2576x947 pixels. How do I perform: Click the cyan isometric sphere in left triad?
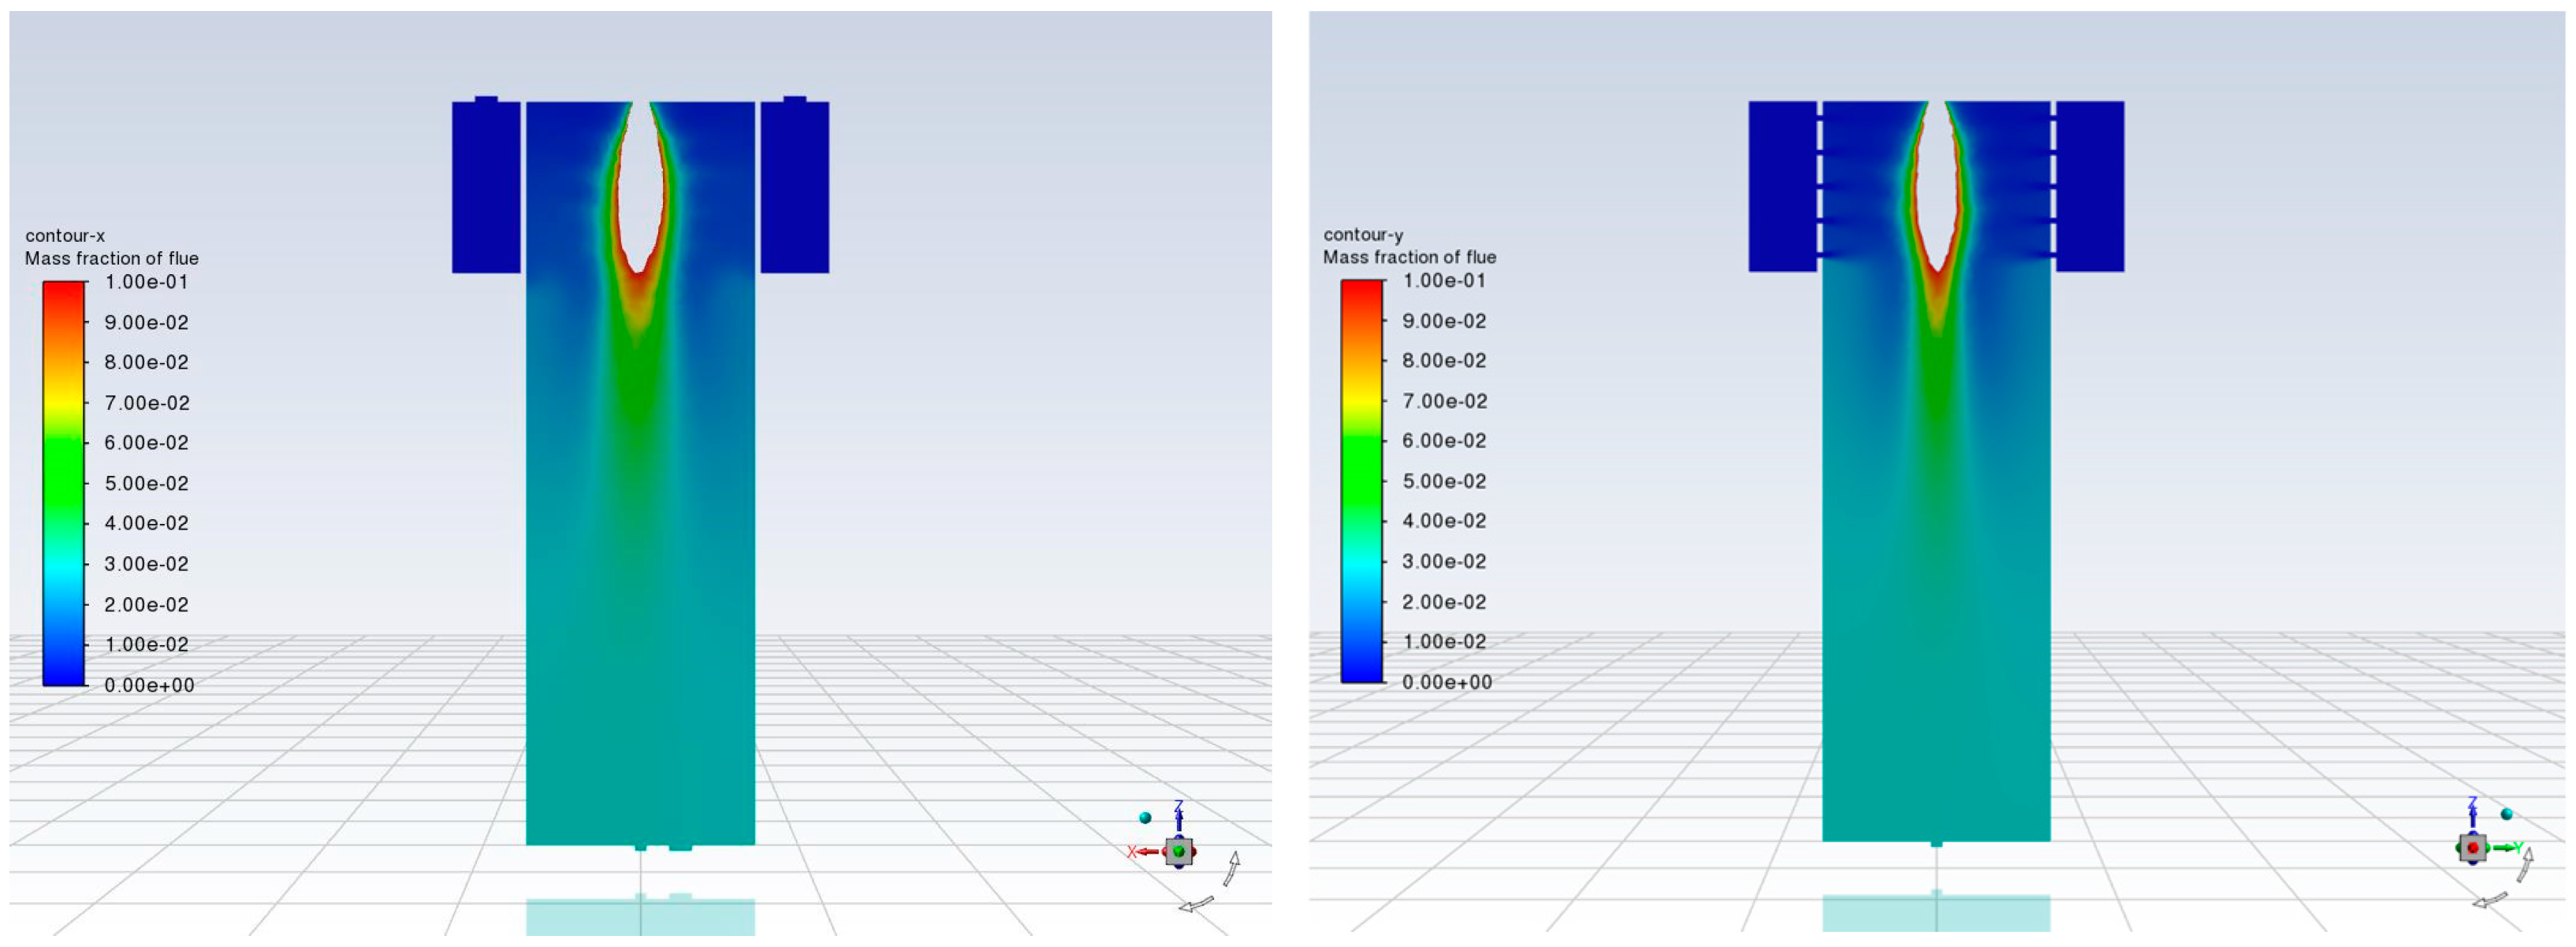(x=1145, y=818)
